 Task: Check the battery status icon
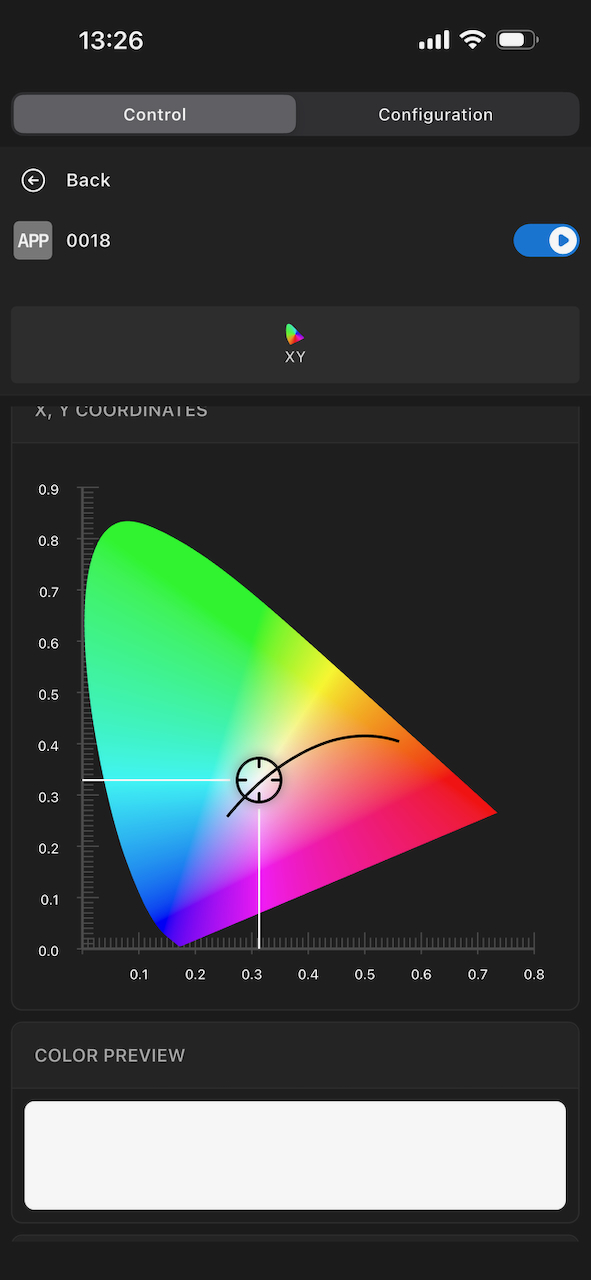(517, 40)
